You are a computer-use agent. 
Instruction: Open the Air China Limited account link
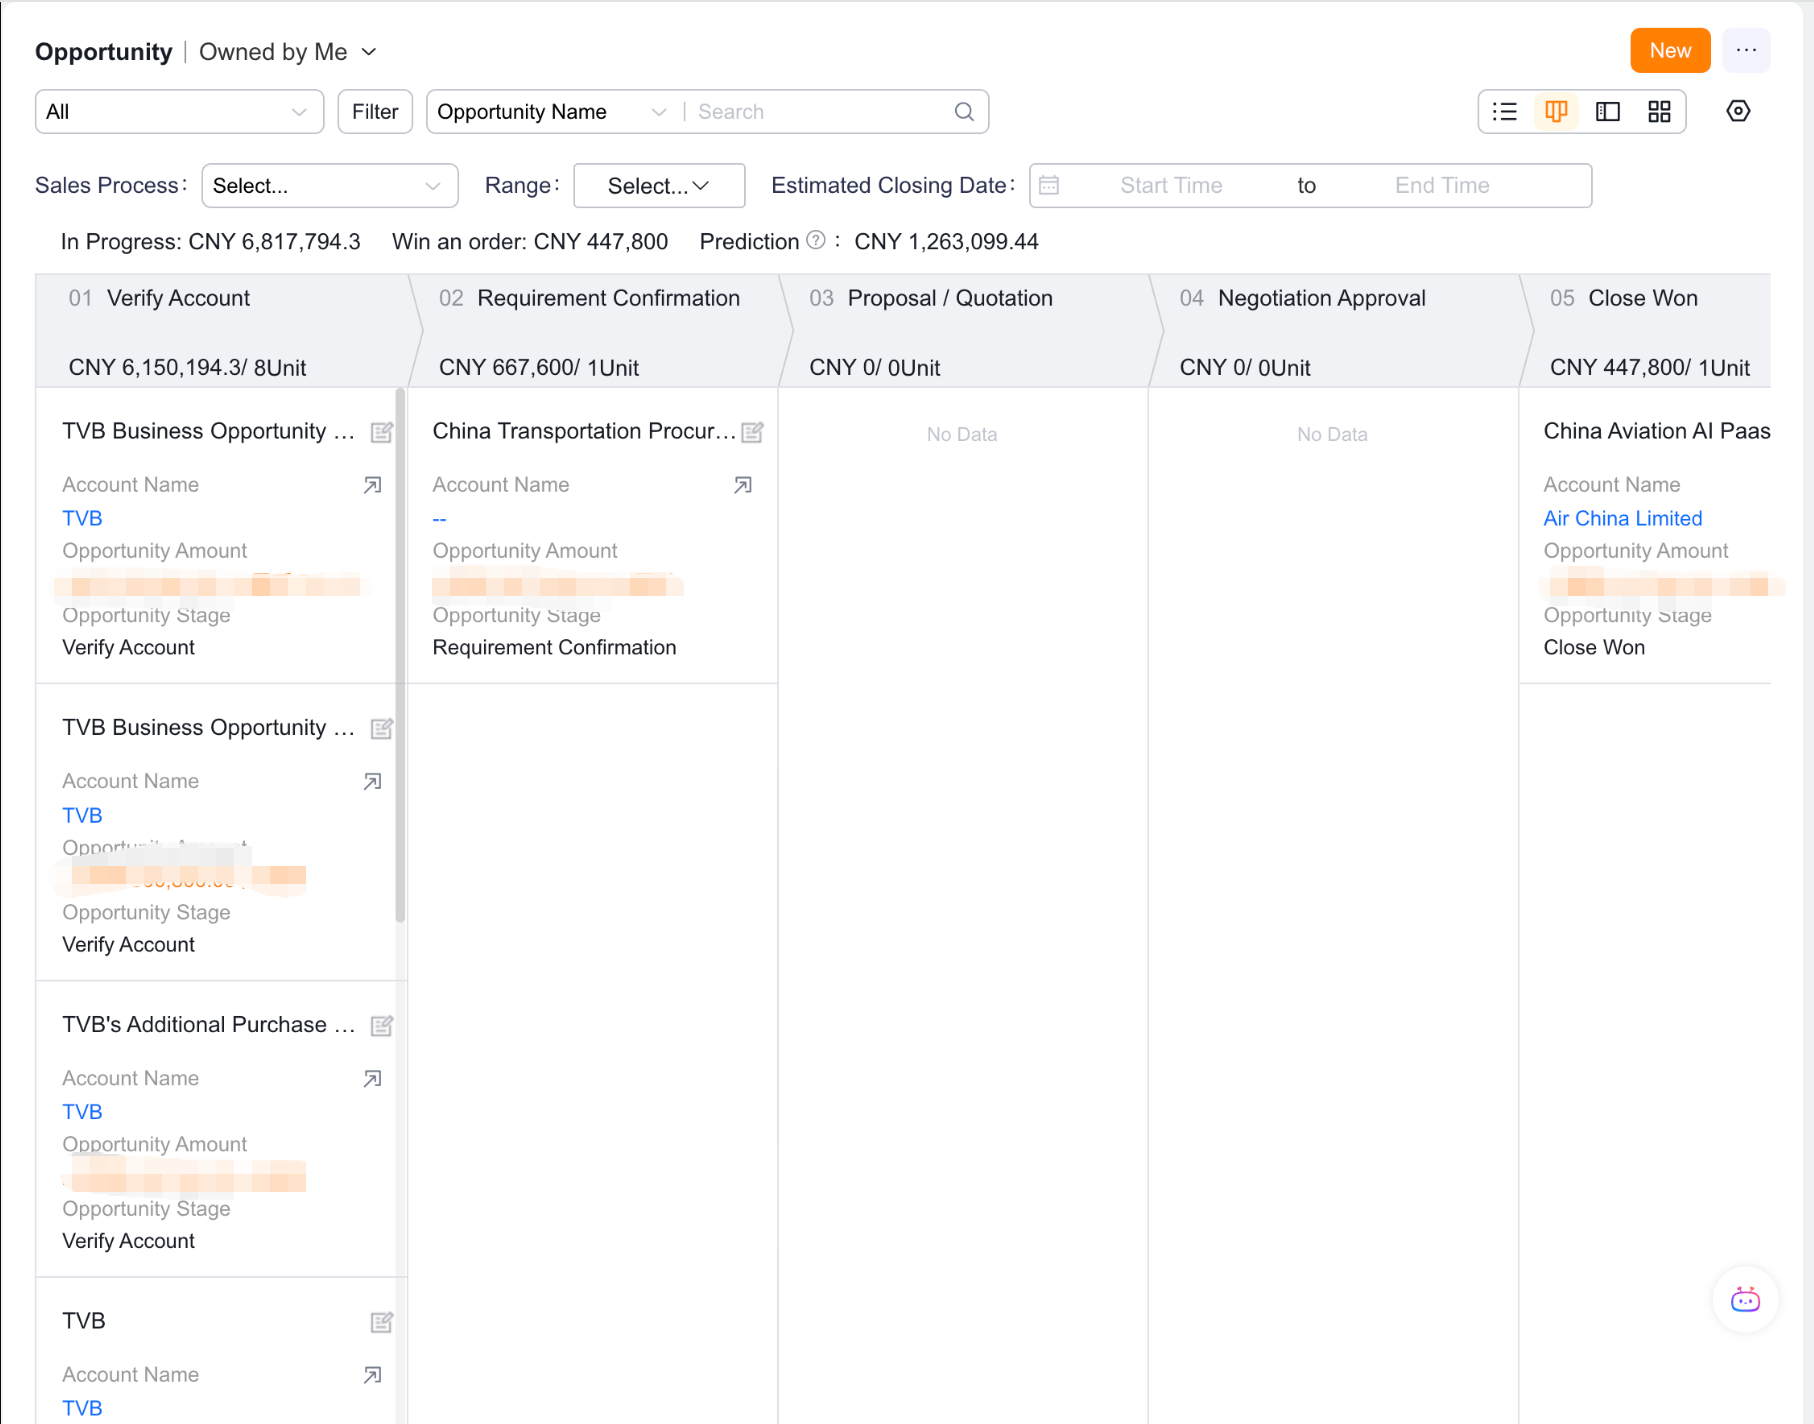[x=1622, y=518]
